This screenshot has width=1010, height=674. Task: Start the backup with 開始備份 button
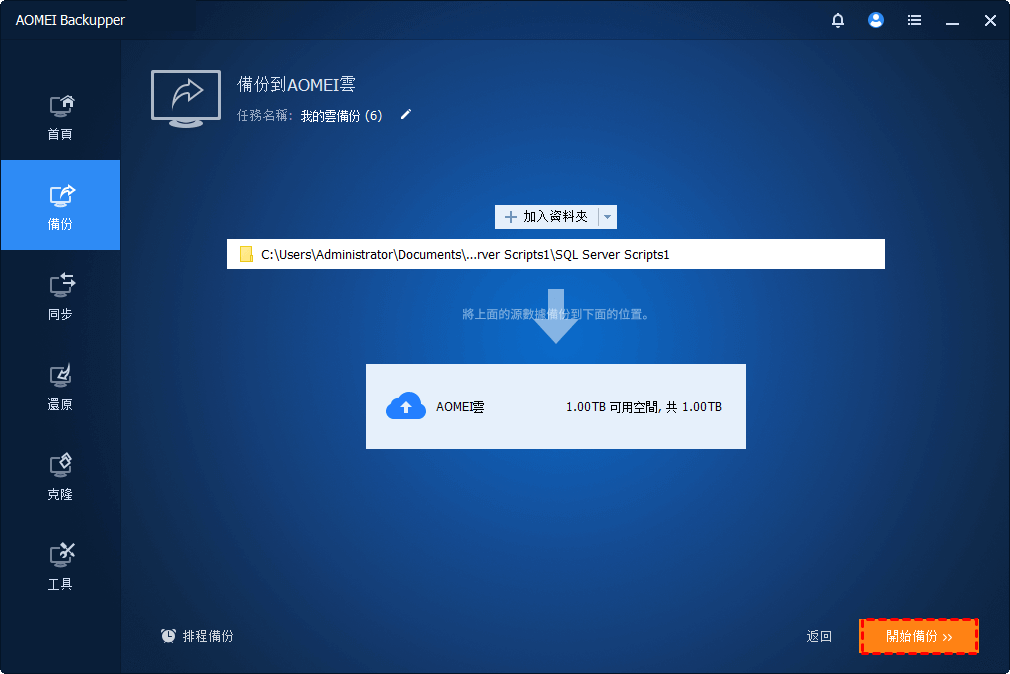(919, 637)
